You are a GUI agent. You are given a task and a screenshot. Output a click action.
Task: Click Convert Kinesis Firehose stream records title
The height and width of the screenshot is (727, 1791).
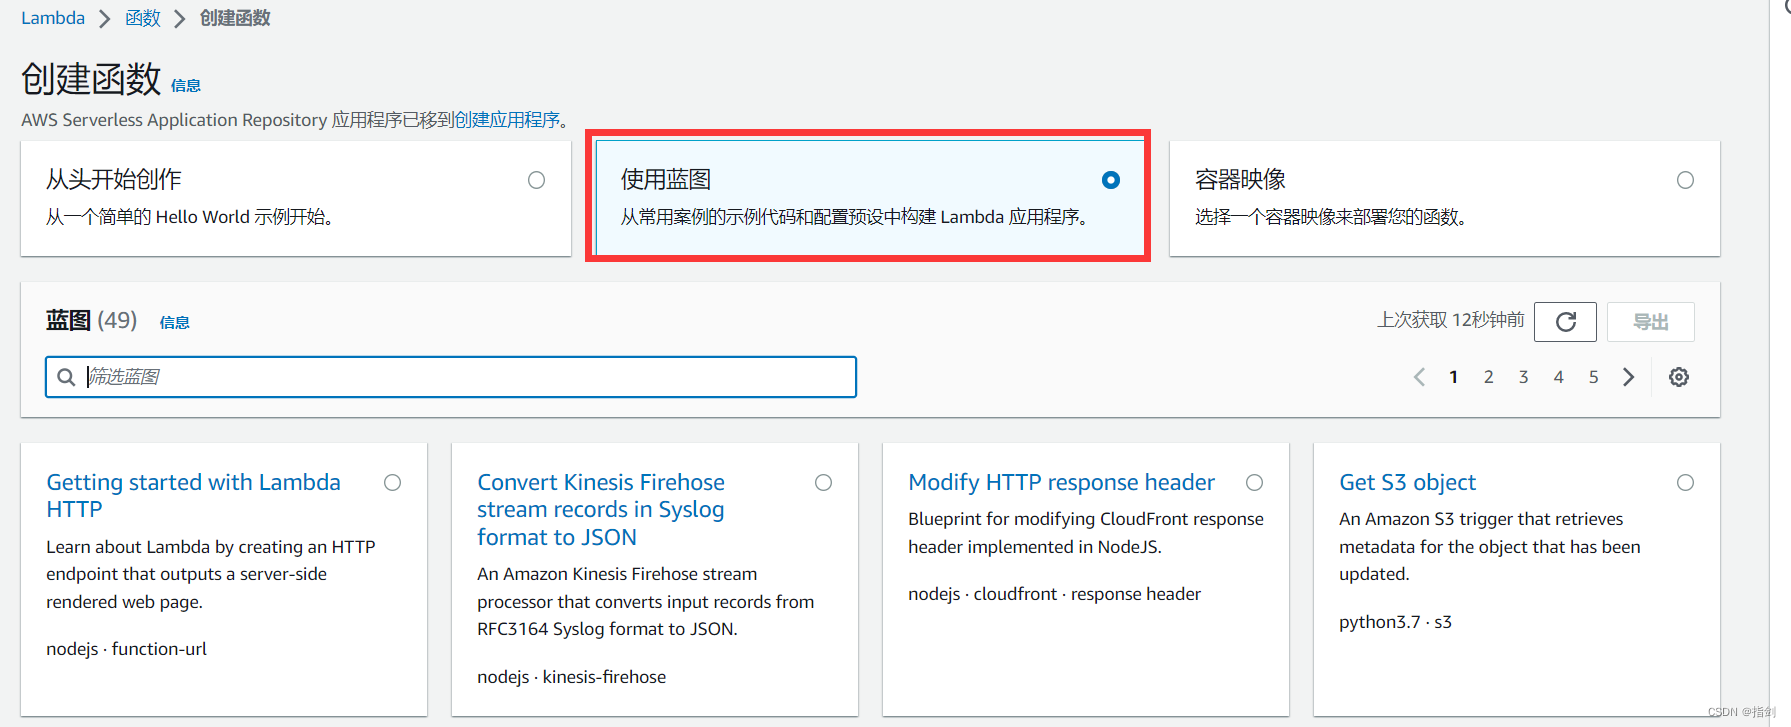click(x=601, y=510)
